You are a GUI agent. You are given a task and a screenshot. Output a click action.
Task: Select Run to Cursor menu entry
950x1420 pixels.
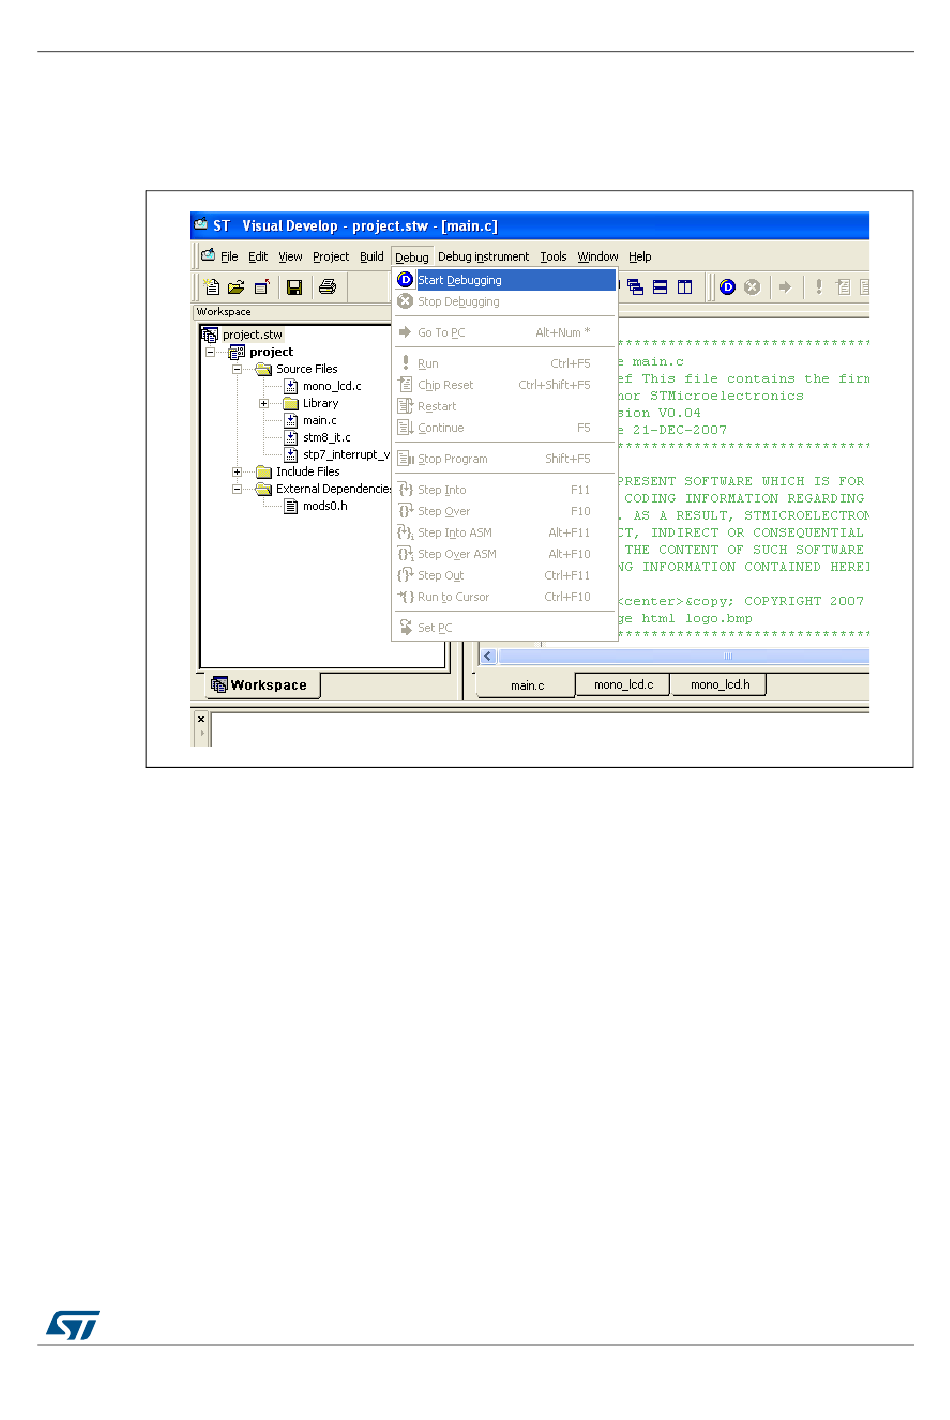click(x=505, y=597)
